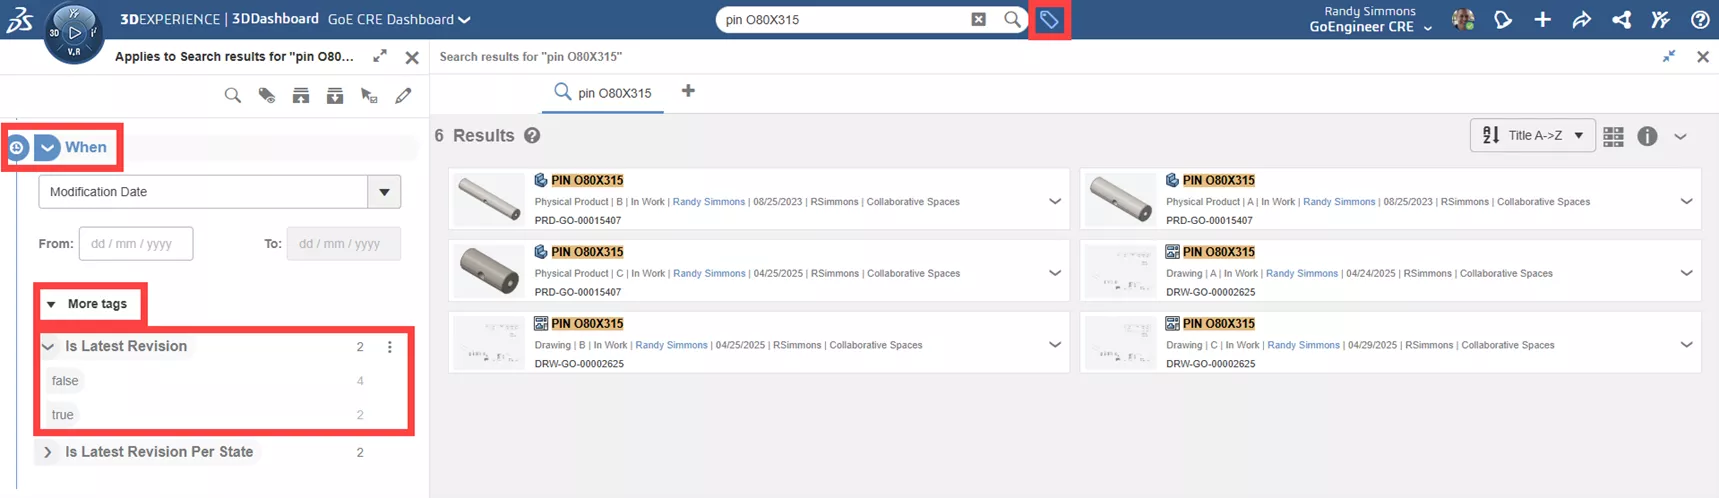
Task: Click the From date input field
Action: click(x=136, y=243)
